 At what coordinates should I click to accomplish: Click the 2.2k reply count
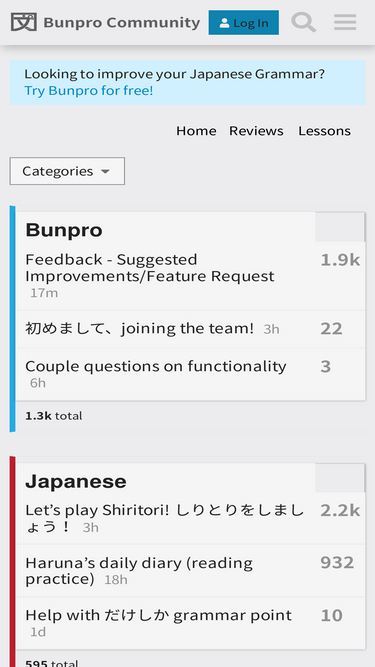340,510
